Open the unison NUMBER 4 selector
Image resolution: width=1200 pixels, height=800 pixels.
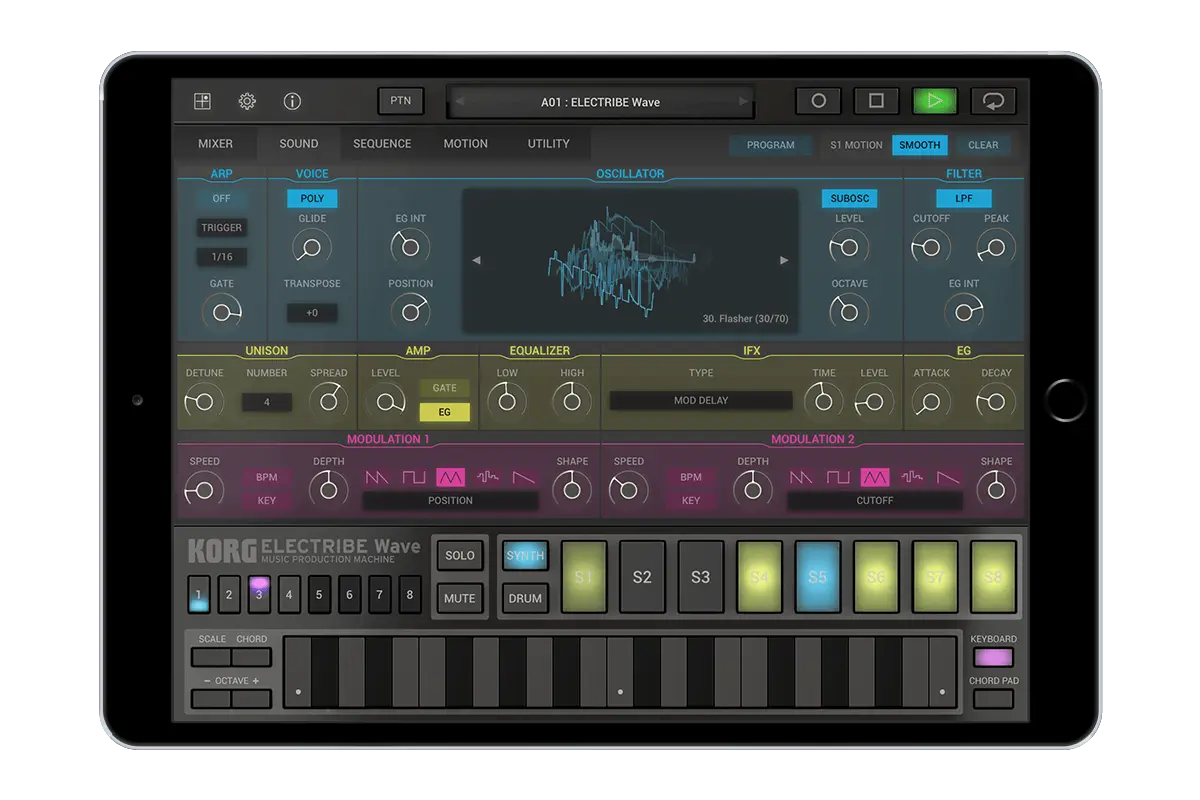coord(267,402)
